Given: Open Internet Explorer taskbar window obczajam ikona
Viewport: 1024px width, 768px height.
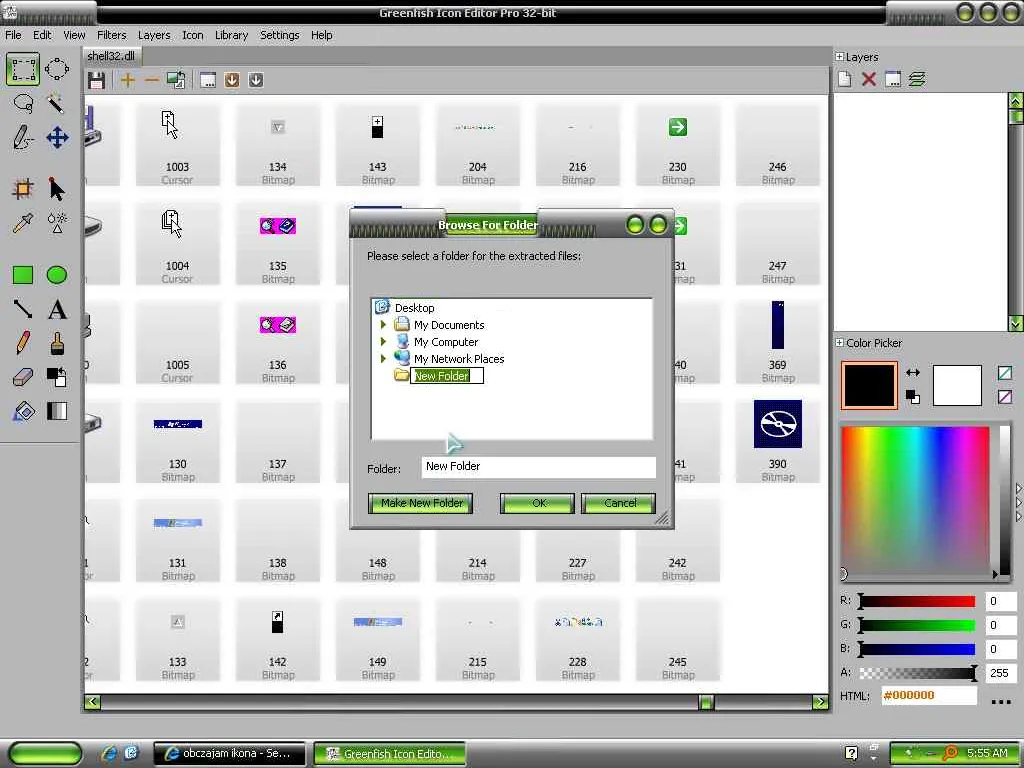Looking at the screenshot, I should [x=229, y=753].
